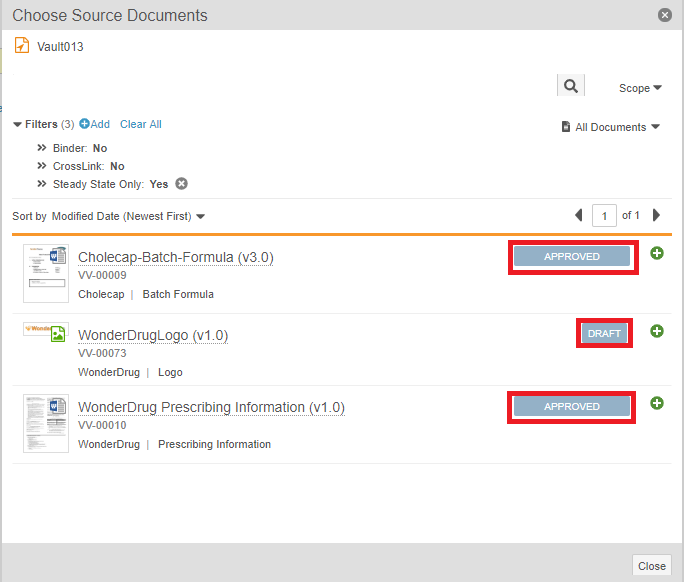
Task: Open the All Documents dropdown
Action: coord(611,127)
